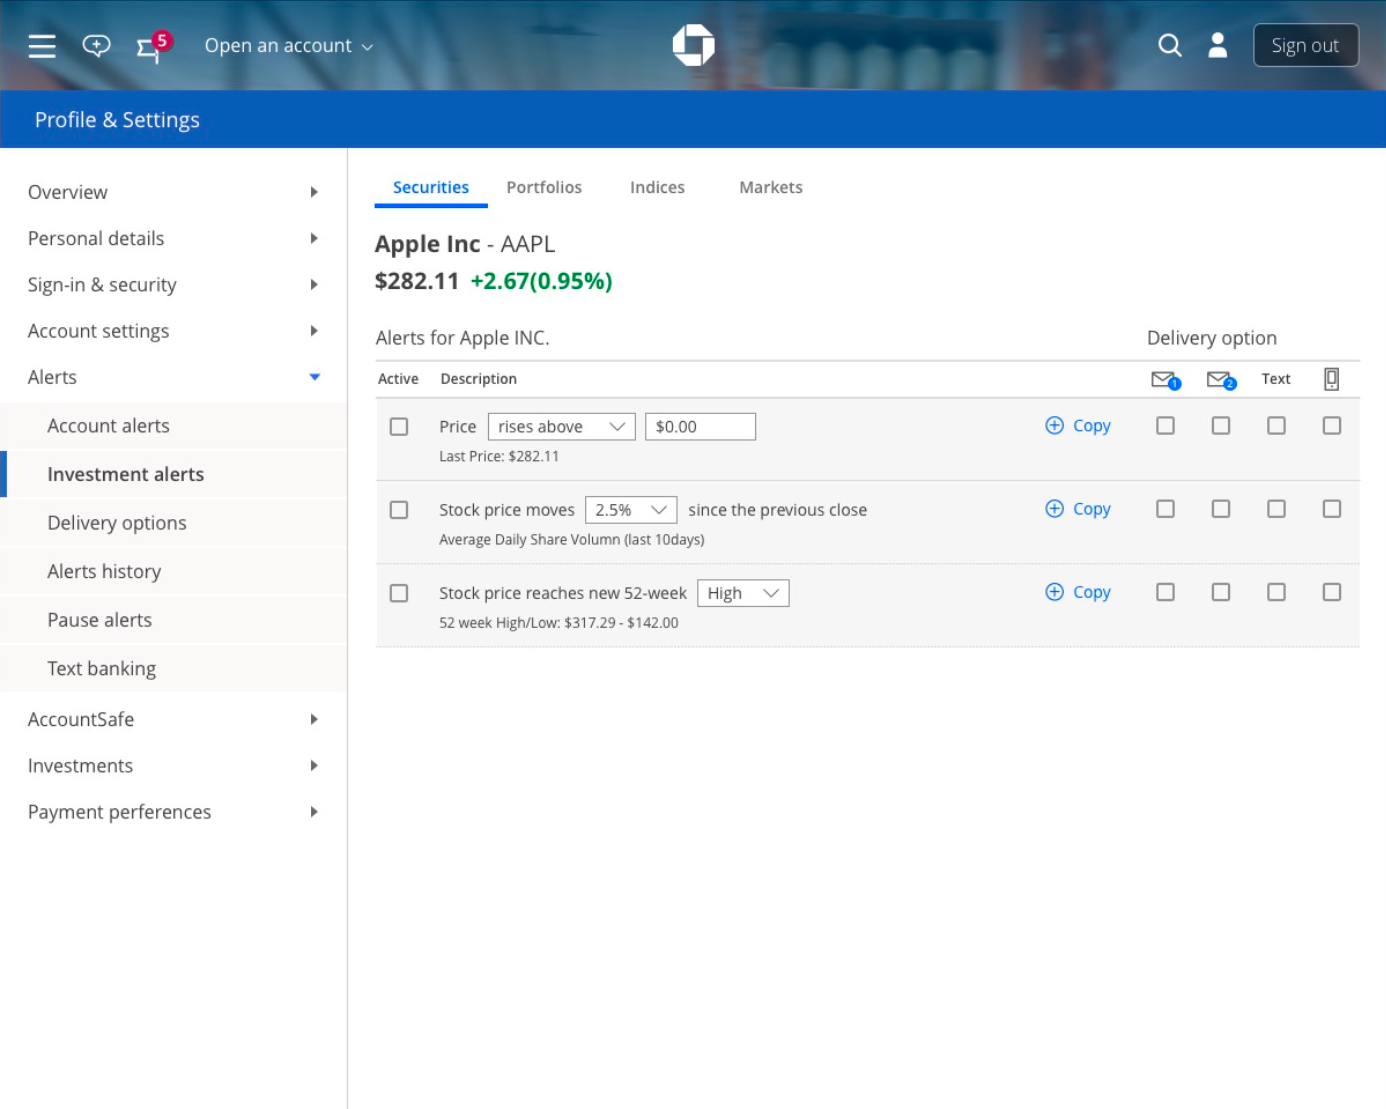
Task: Click the '+2.67(0.95%)' price change value
Action: point(541,281)
